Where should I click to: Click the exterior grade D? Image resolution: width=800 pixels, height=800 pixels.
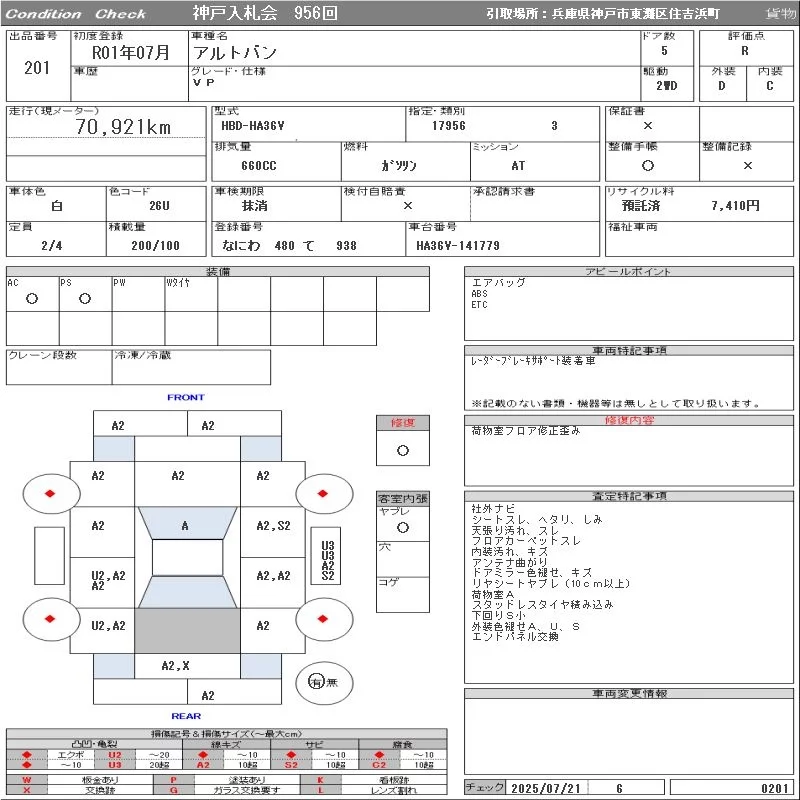pos(721,86)
